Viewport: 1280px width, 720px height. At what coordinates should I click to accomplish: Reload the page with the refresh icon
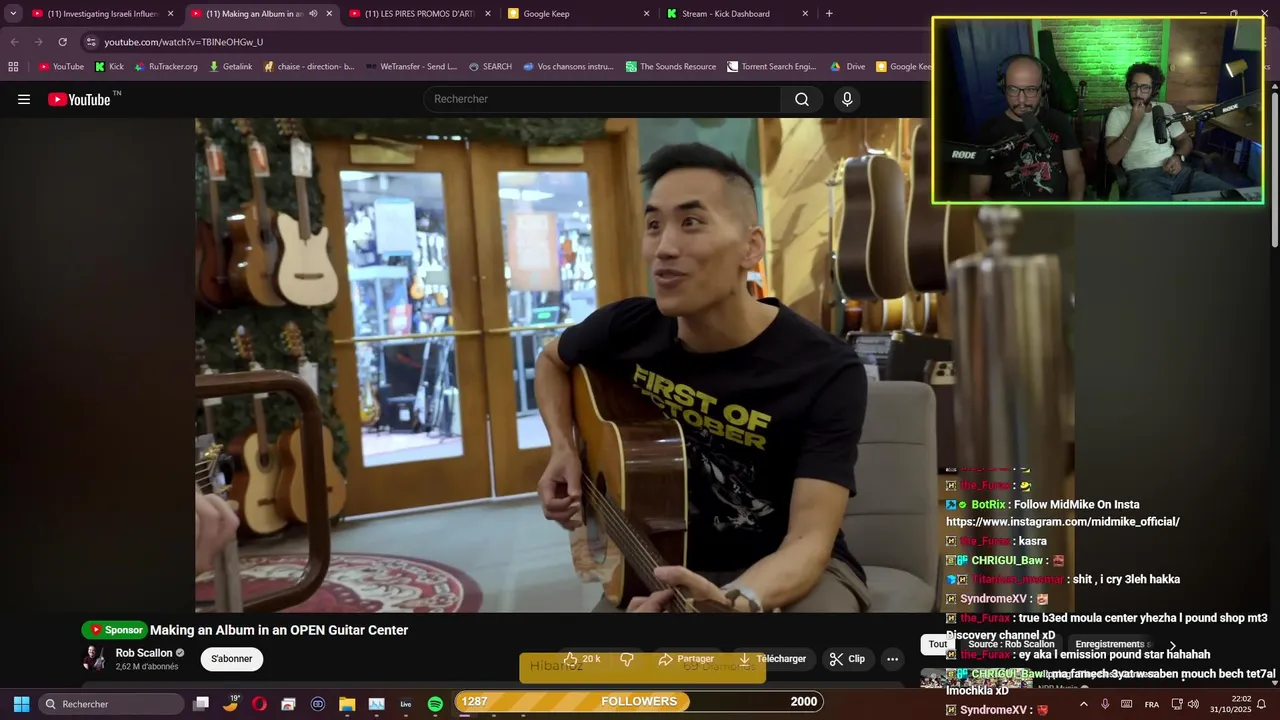(62, 42)
